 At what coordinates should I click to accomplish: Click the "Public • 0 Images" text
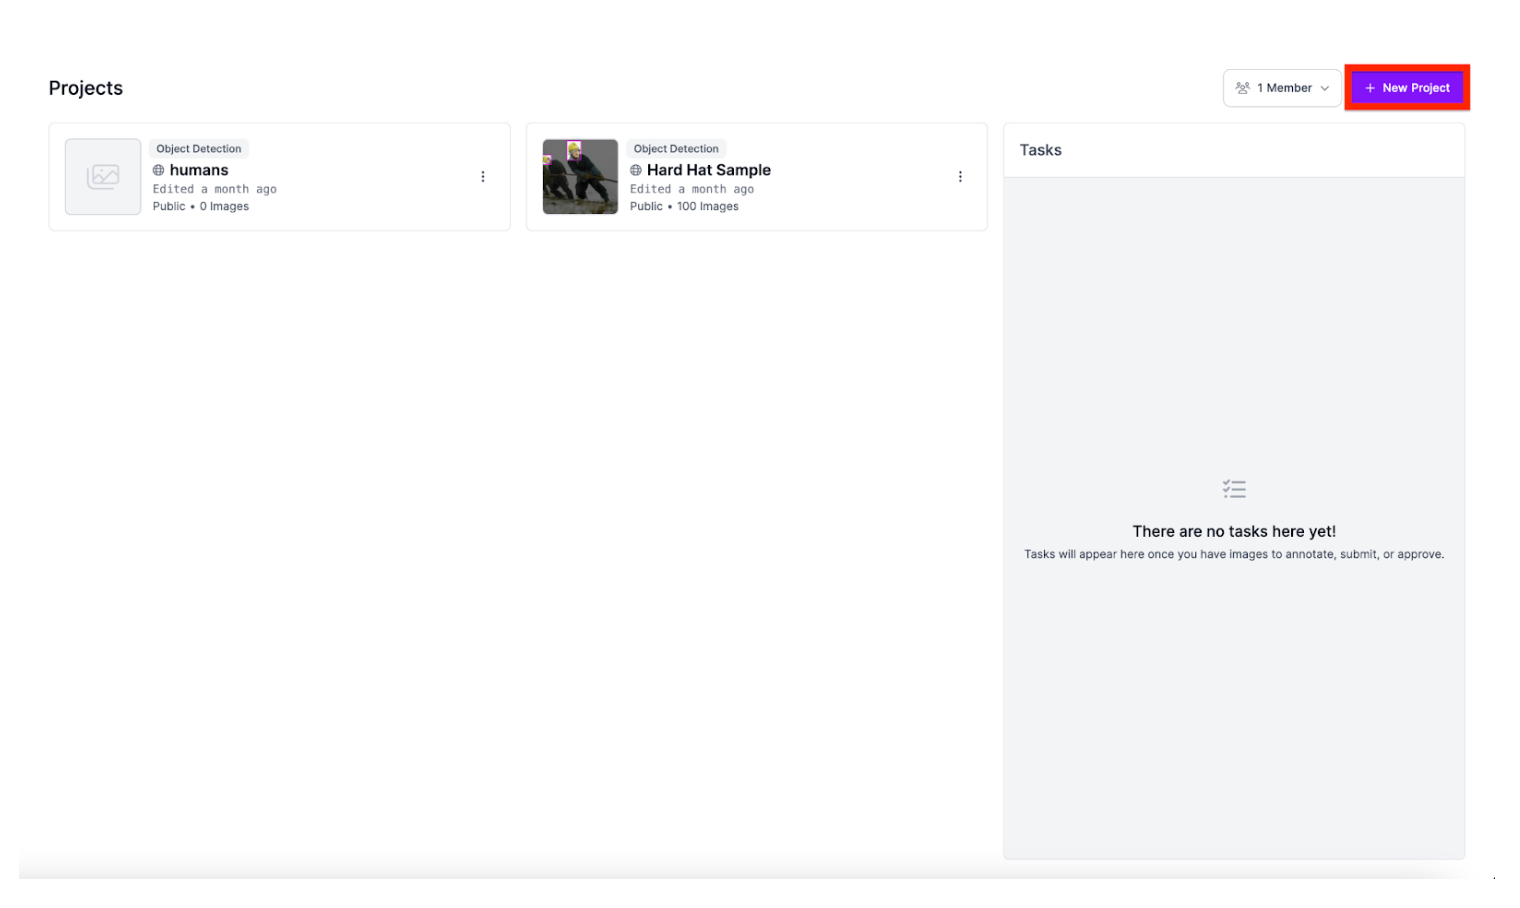coord(201,206)
